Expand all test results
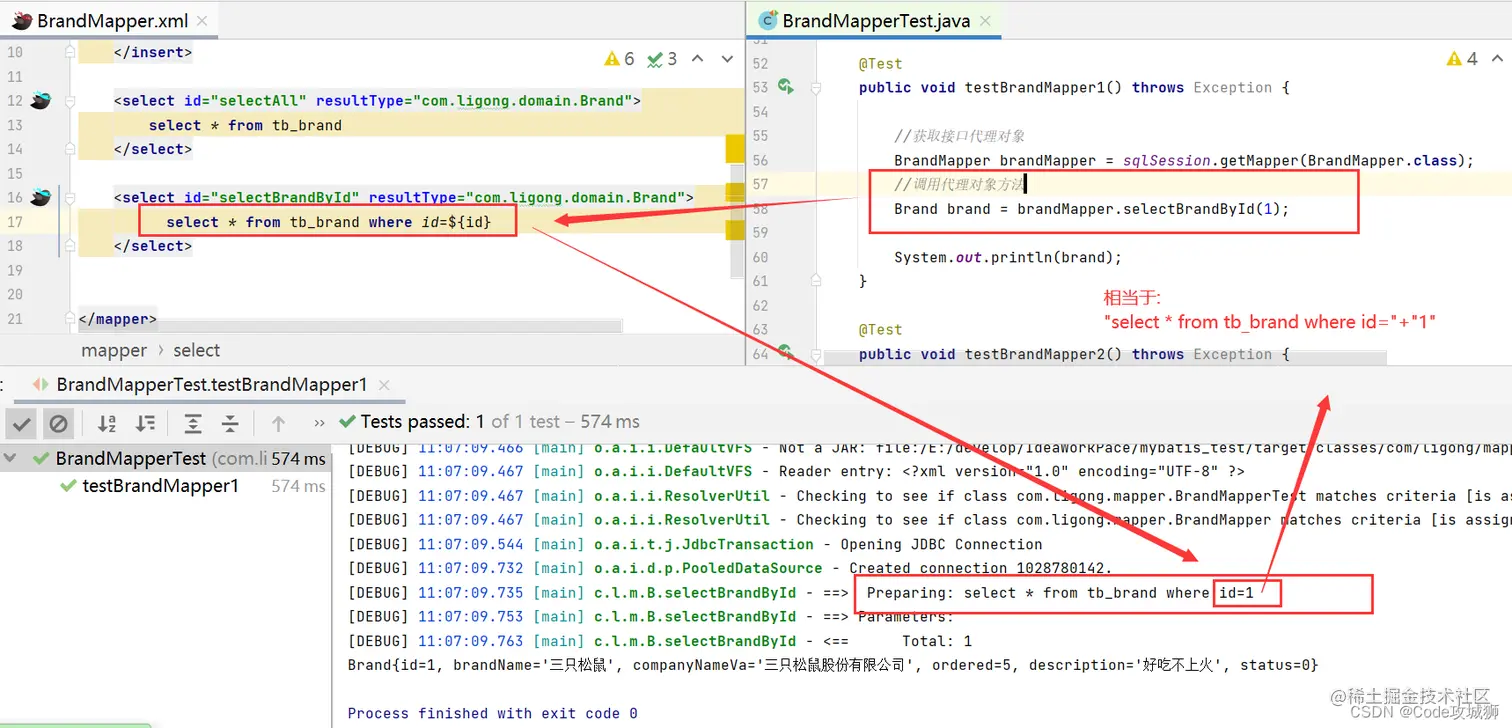This screenshot has height=728, width=1512. [x=193, y=423]
